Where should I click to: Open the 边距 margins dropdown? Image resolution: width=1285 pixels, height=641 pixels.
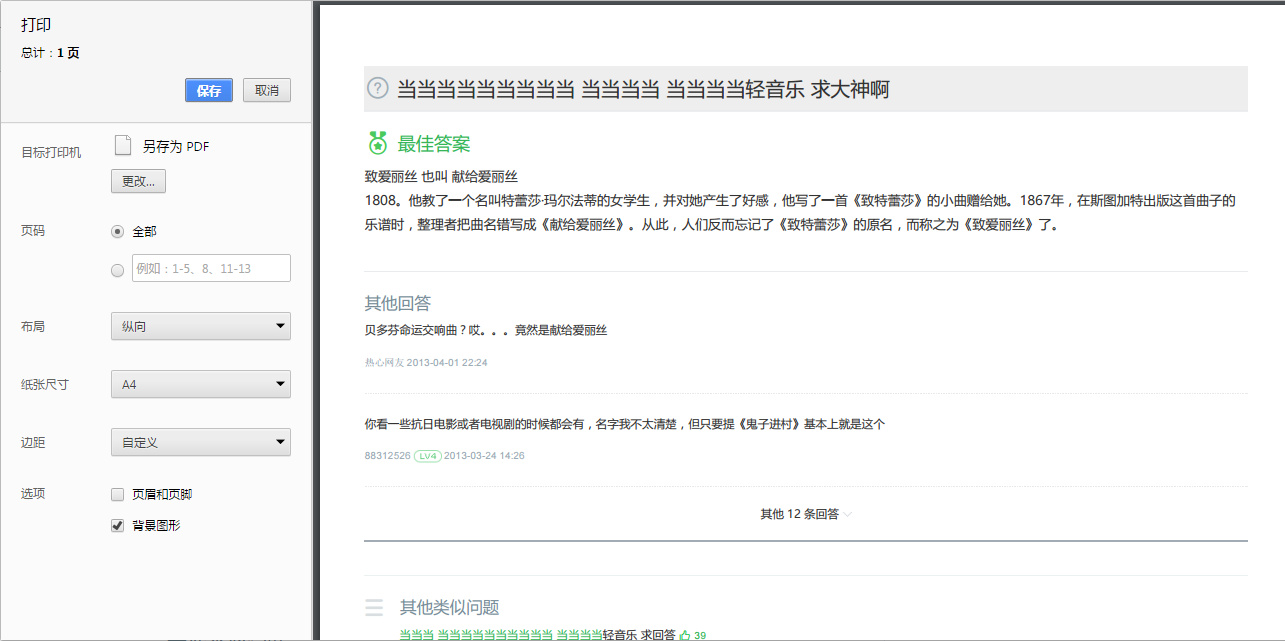(200, 441)
